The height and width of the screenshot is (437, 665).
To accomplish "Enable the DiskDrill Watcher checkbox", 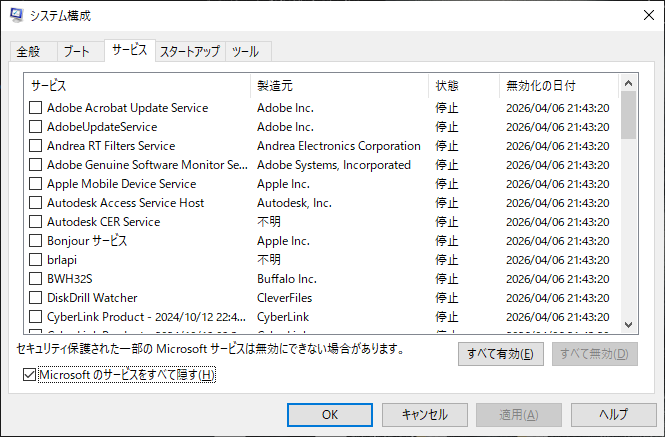I will [x=36, y=298].
